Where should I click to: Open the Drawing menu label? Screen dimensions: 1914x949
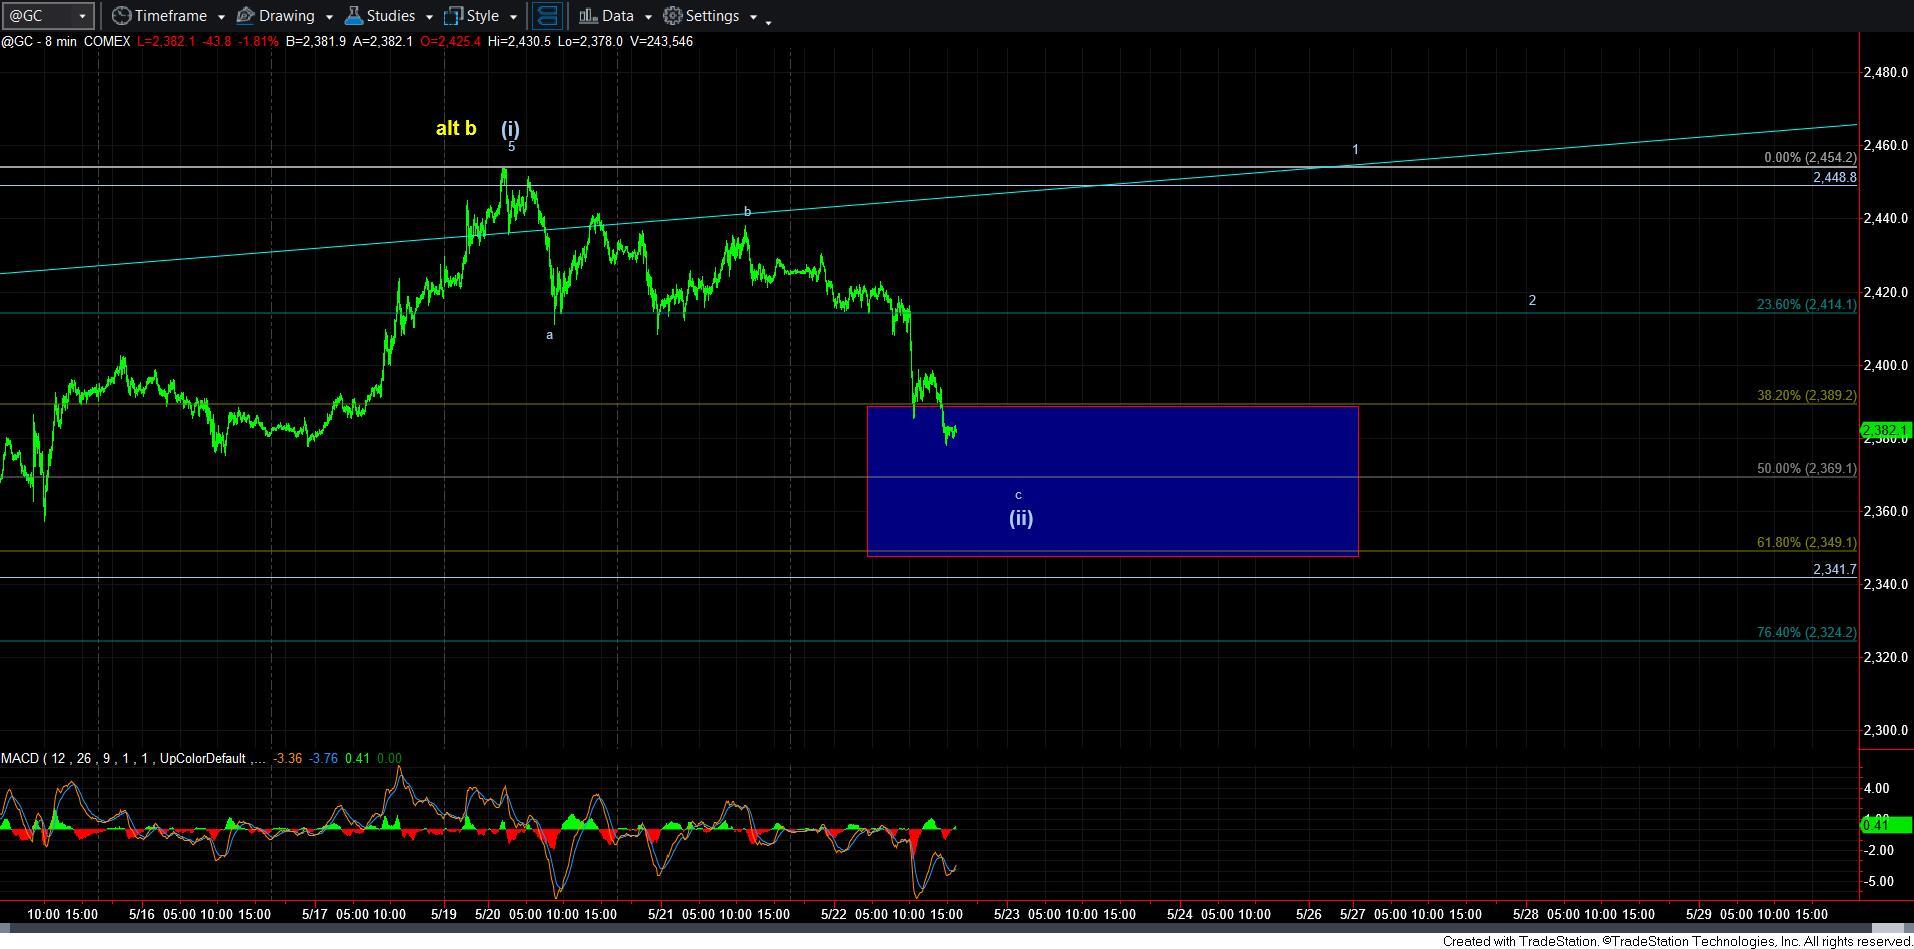coord(286,16)
